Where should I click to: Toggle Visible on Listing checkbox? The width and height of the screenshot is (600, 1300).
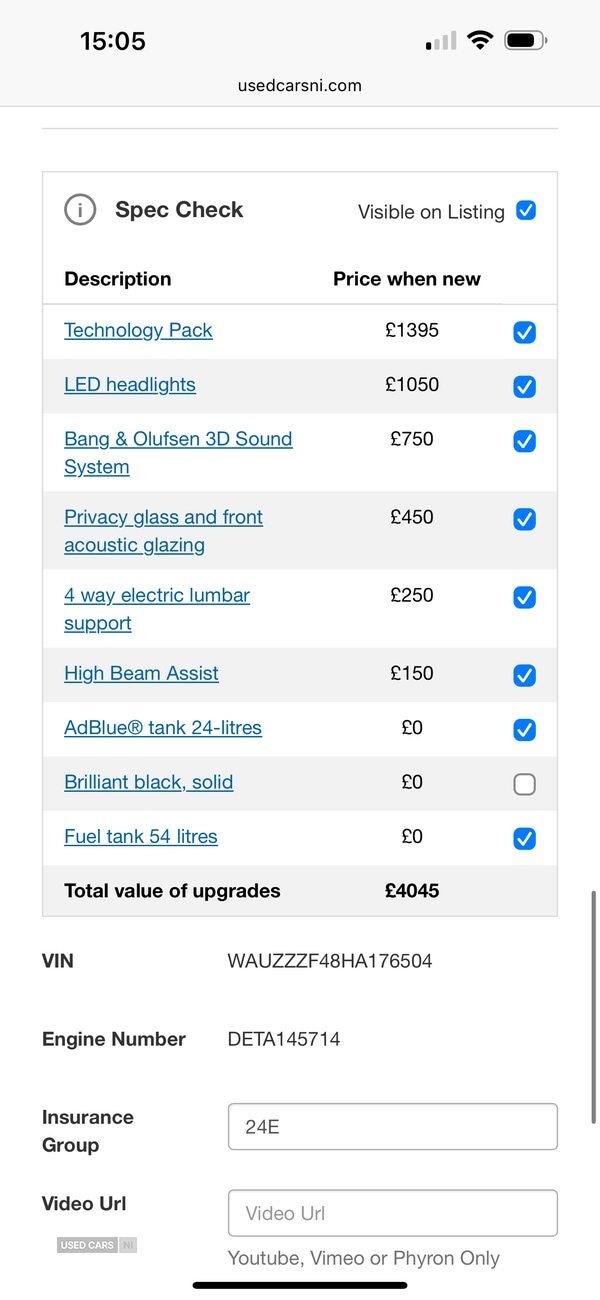[x=526, y=210]
